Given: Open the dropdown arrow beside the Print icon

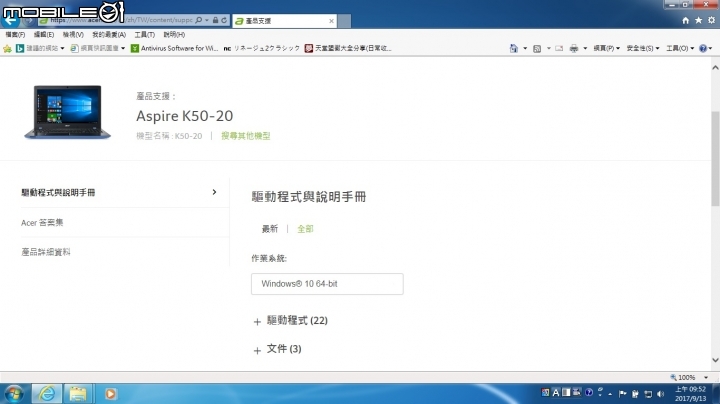Looking at the screenshot, I should pos(585,48).
